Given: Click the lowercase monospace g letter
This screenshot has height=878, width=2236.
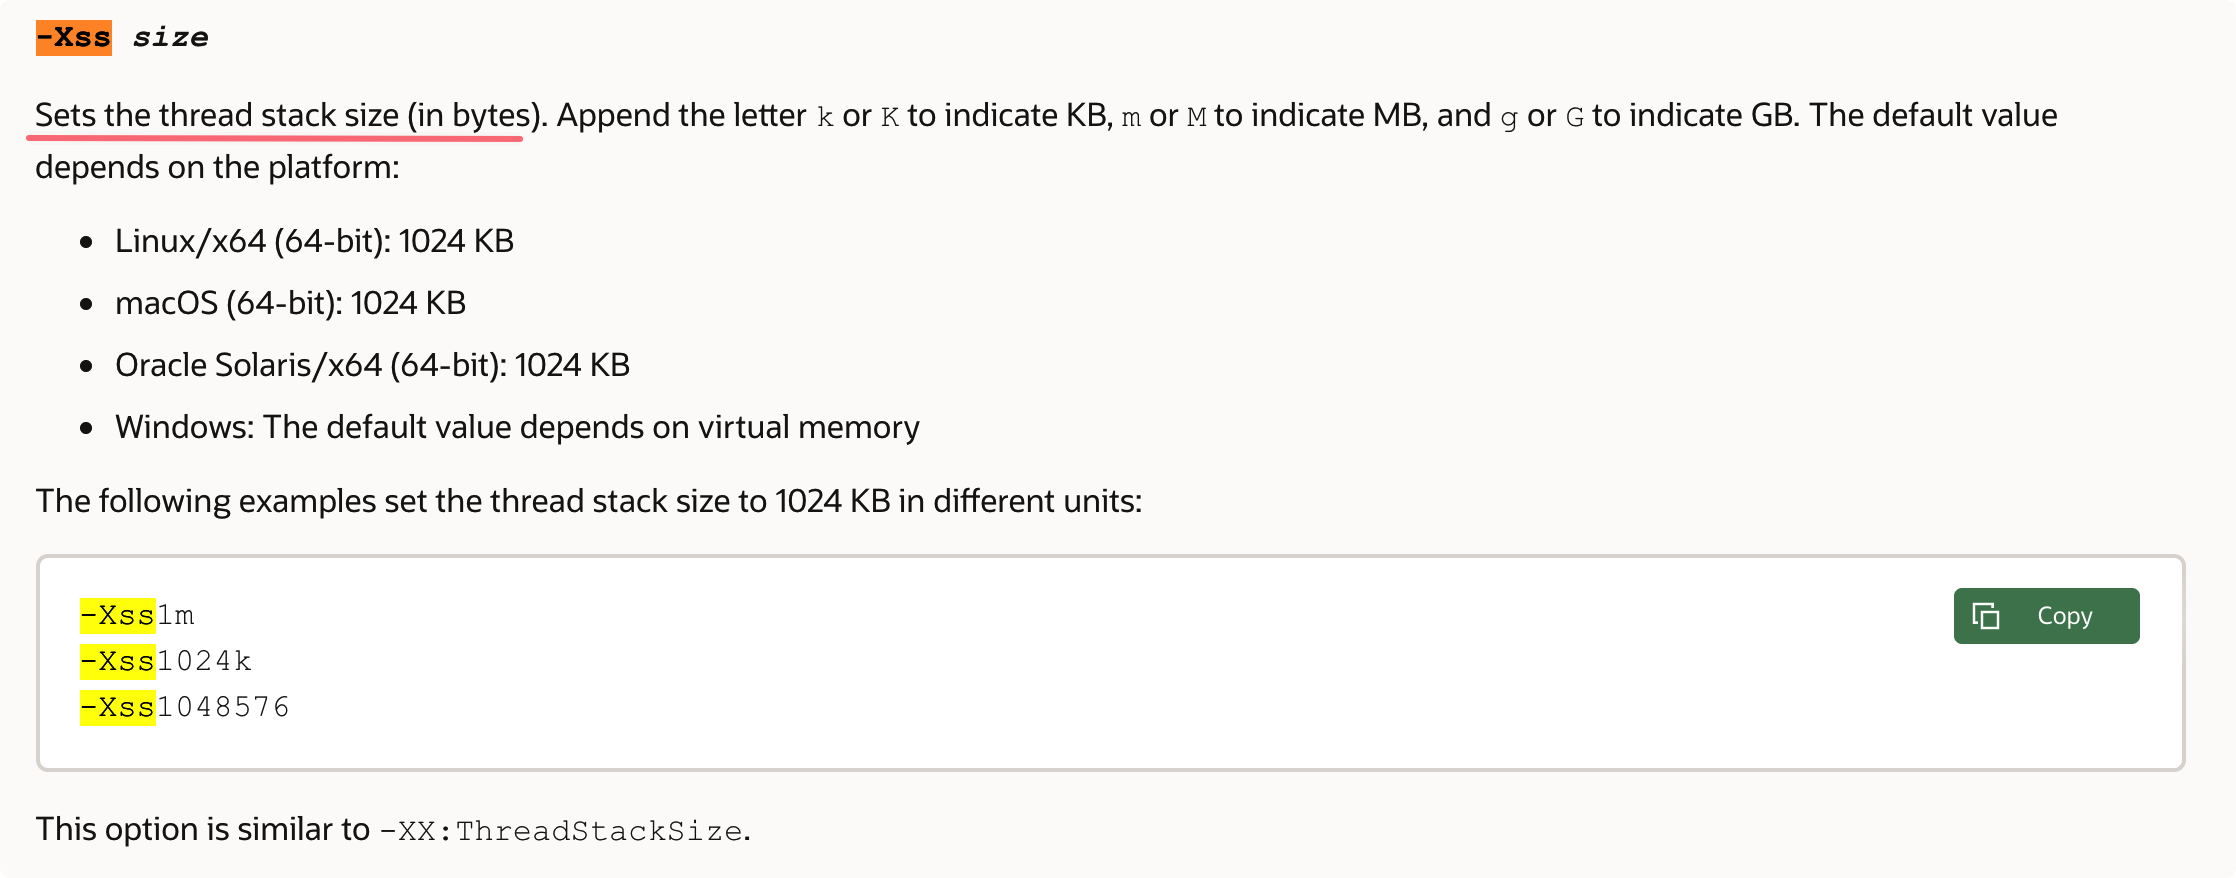Looking at the screenshot, I should point(1509,118).
